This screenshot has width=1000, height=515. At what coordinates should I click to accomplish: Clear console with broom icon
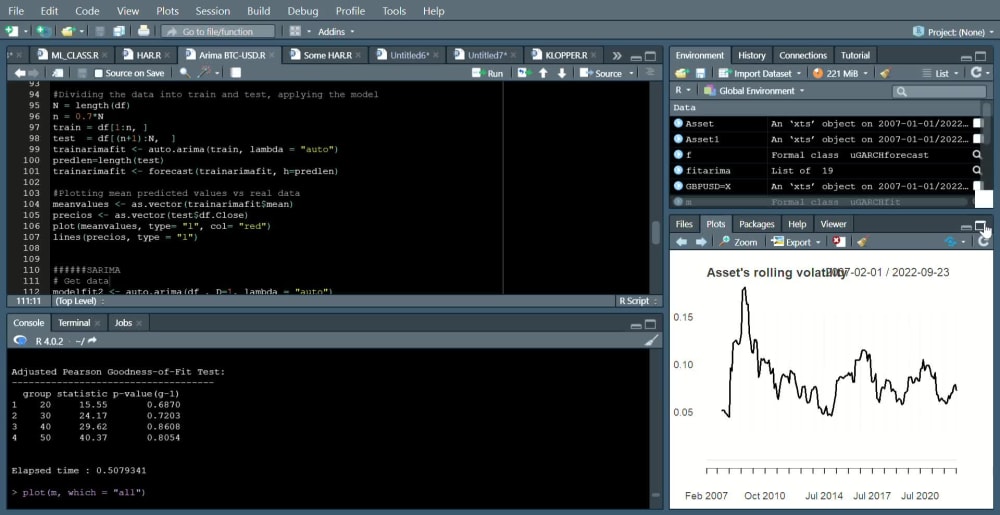(x=651, y=341)
